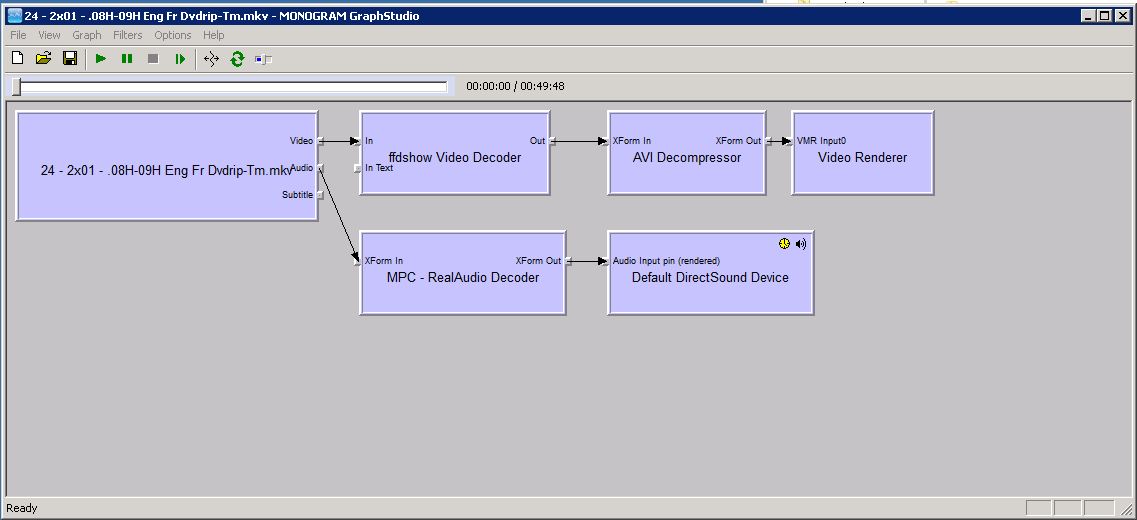Select the MPC - RealAudio Decoder filter

(x=463, y=273)
